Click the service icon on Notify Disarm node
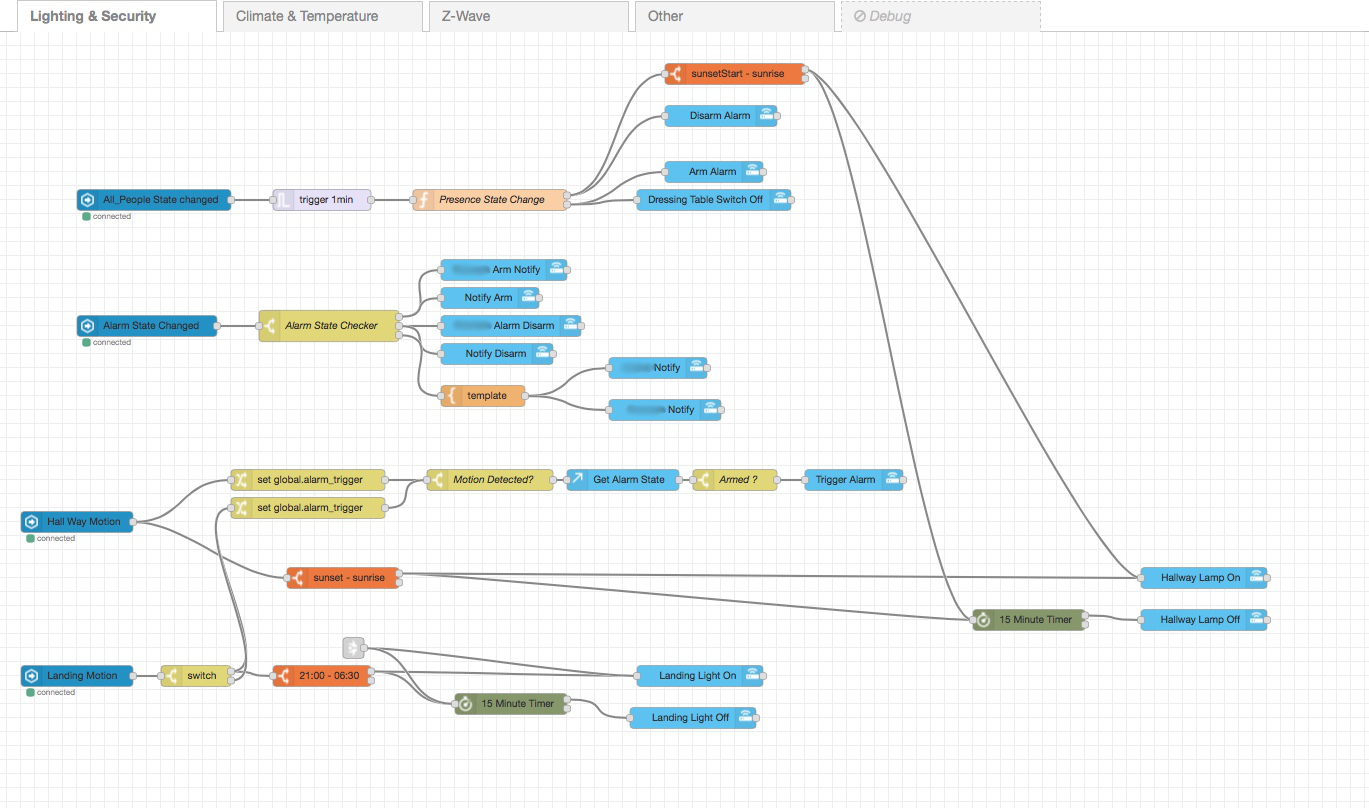This screenshot has height=808, width=1369. [x=542, y=354]
